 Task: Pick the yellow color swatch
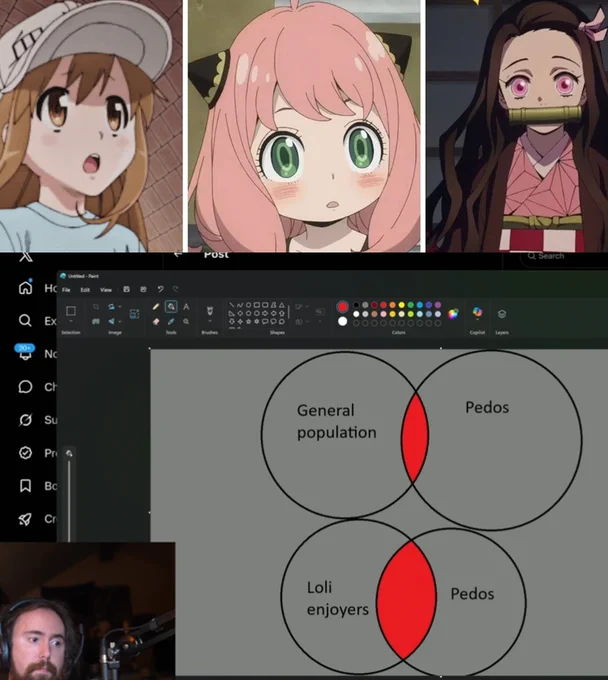pos(402,305)
